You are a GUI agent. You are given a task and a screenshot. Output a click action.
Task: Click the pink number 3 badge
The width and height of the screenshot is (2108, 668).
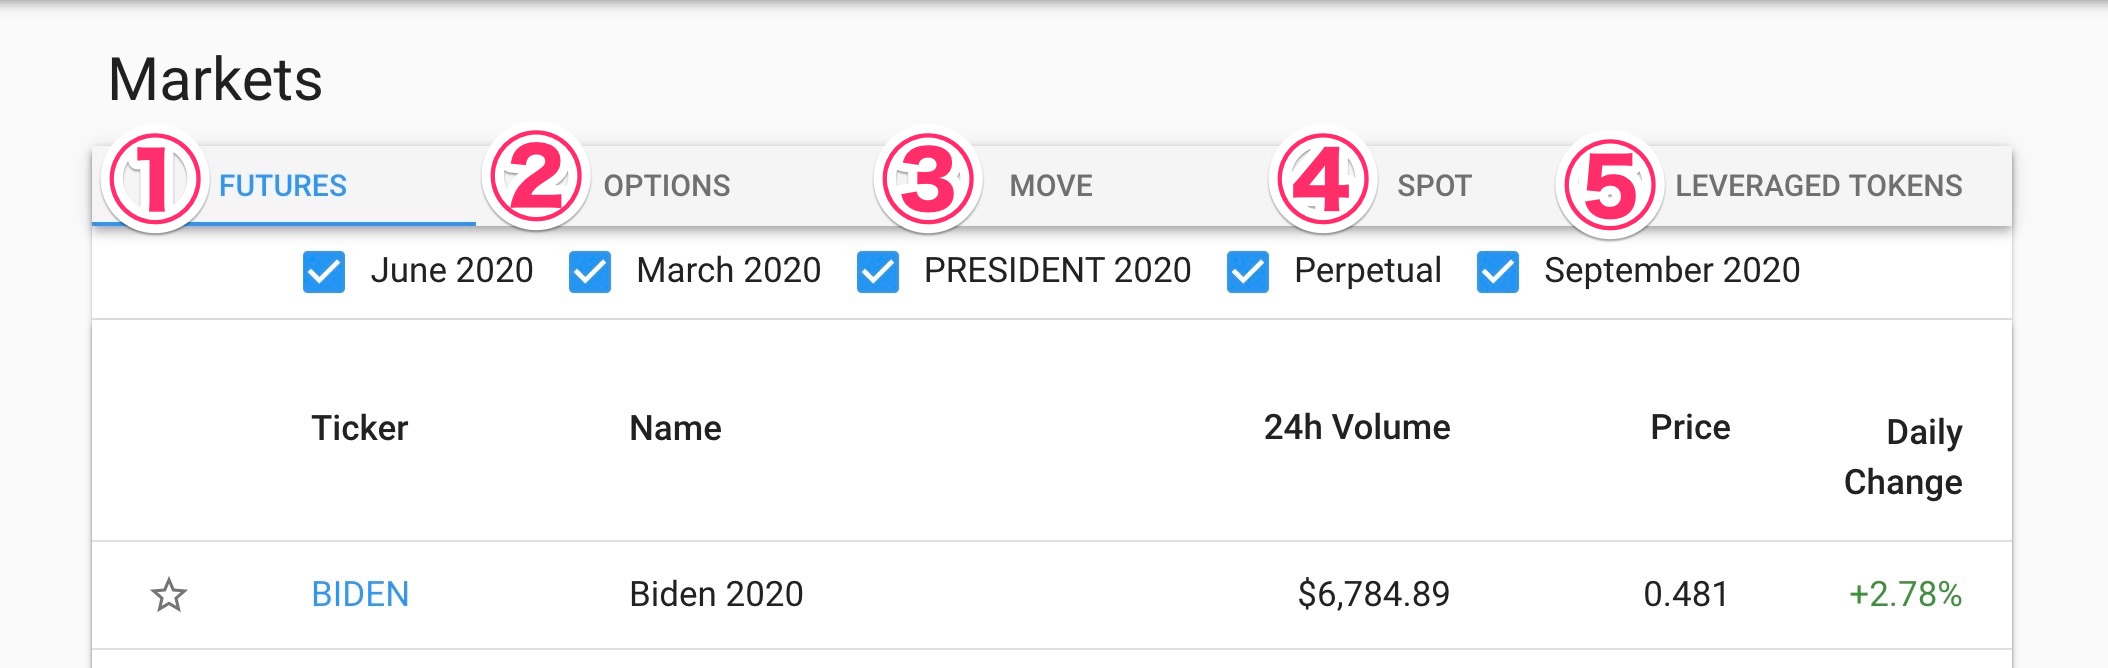click(928, 182)
